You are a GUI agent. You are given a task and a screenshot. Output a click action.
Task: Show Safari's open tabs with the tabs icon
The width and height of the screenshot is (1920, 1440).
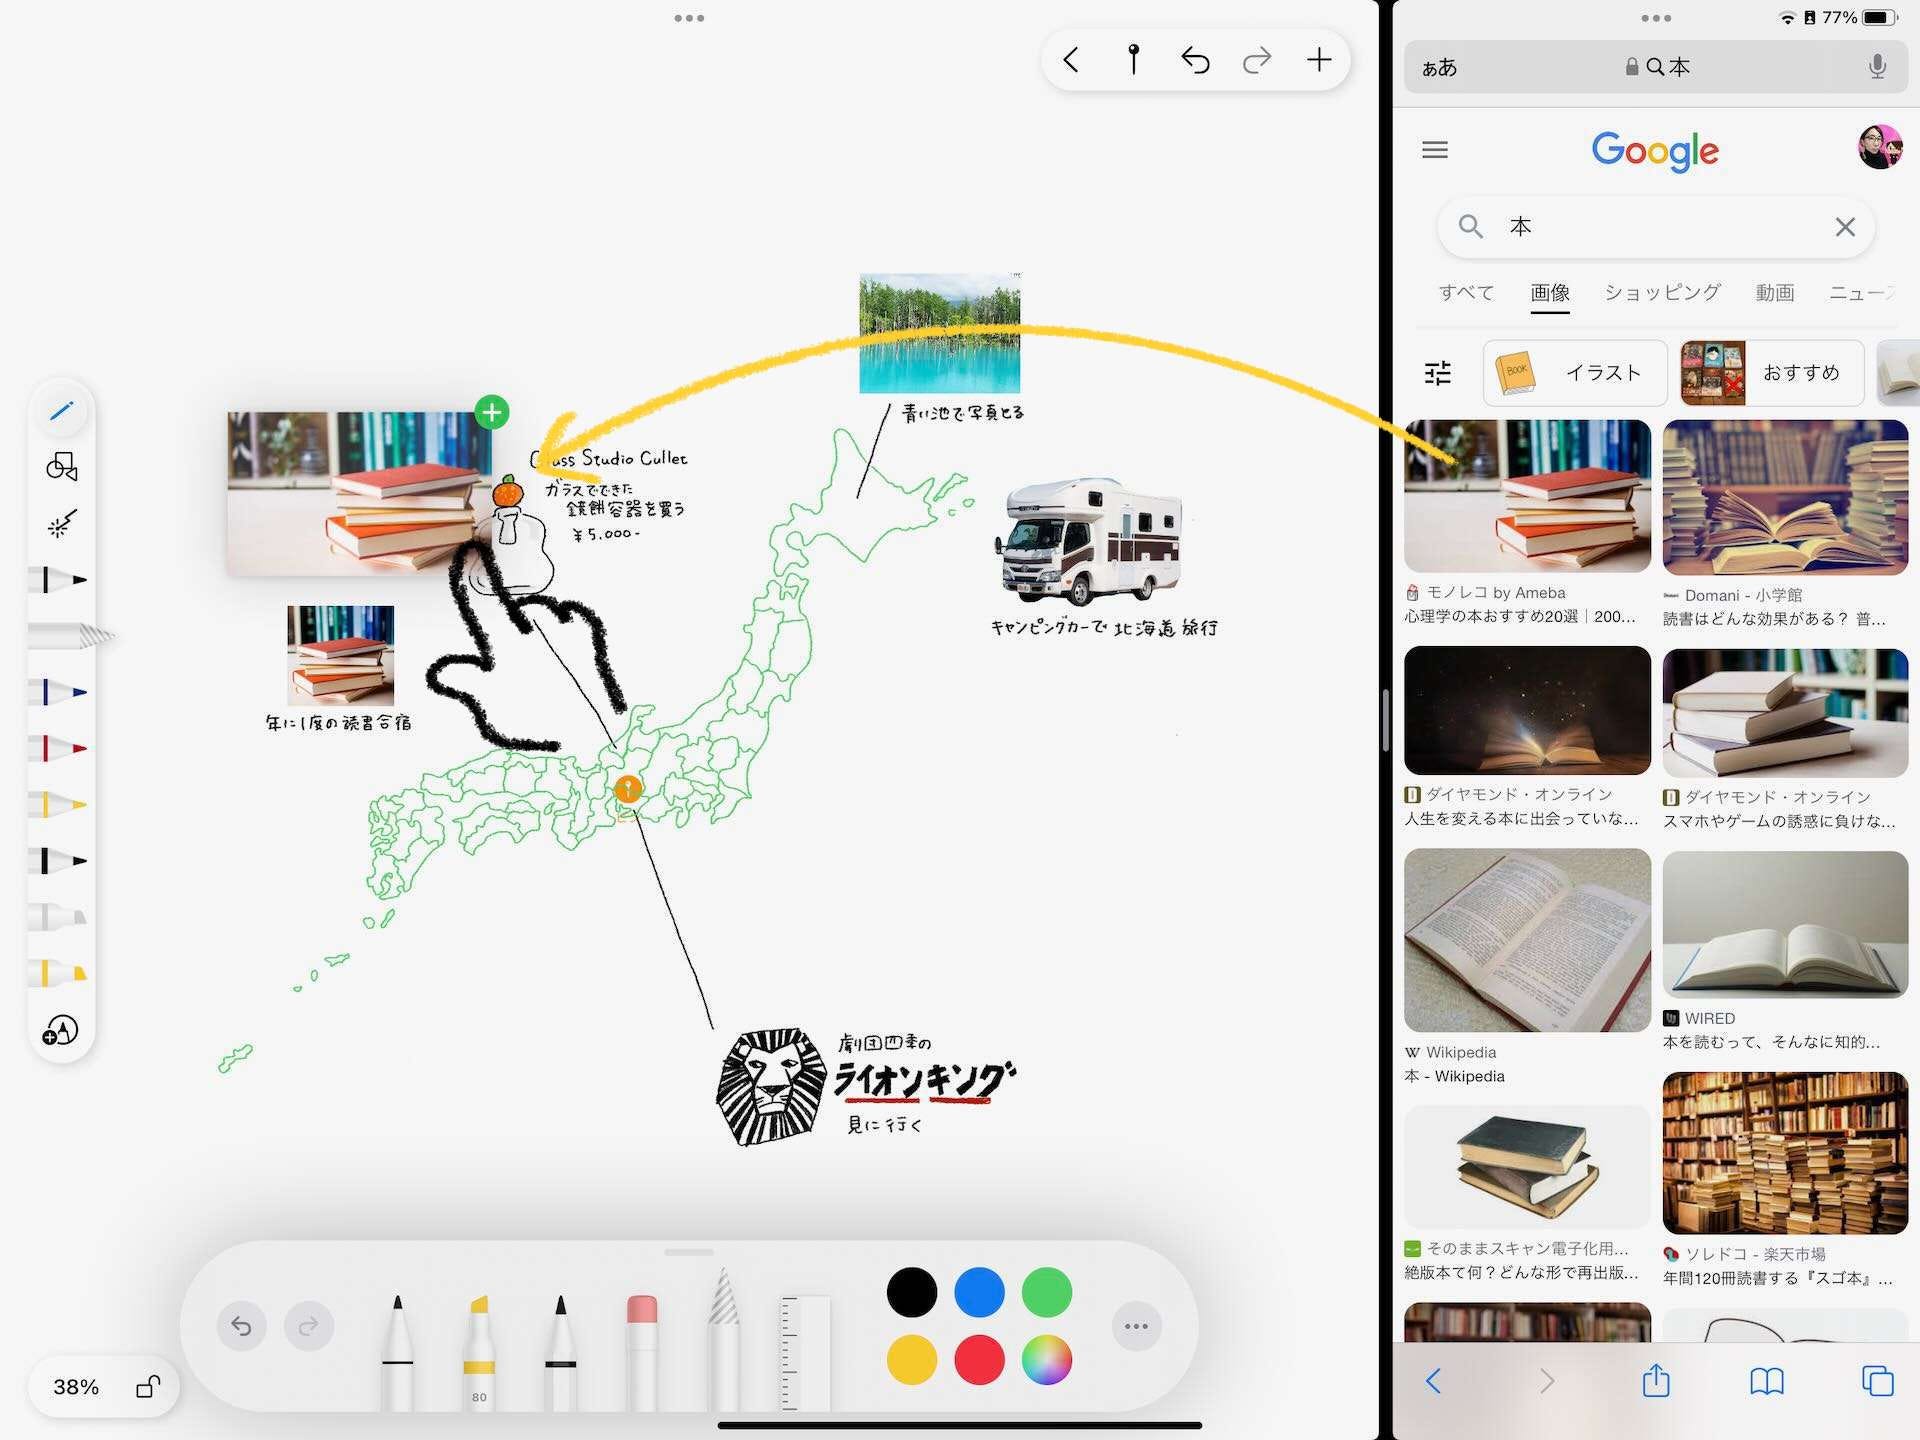(x=1876, y=1382)
